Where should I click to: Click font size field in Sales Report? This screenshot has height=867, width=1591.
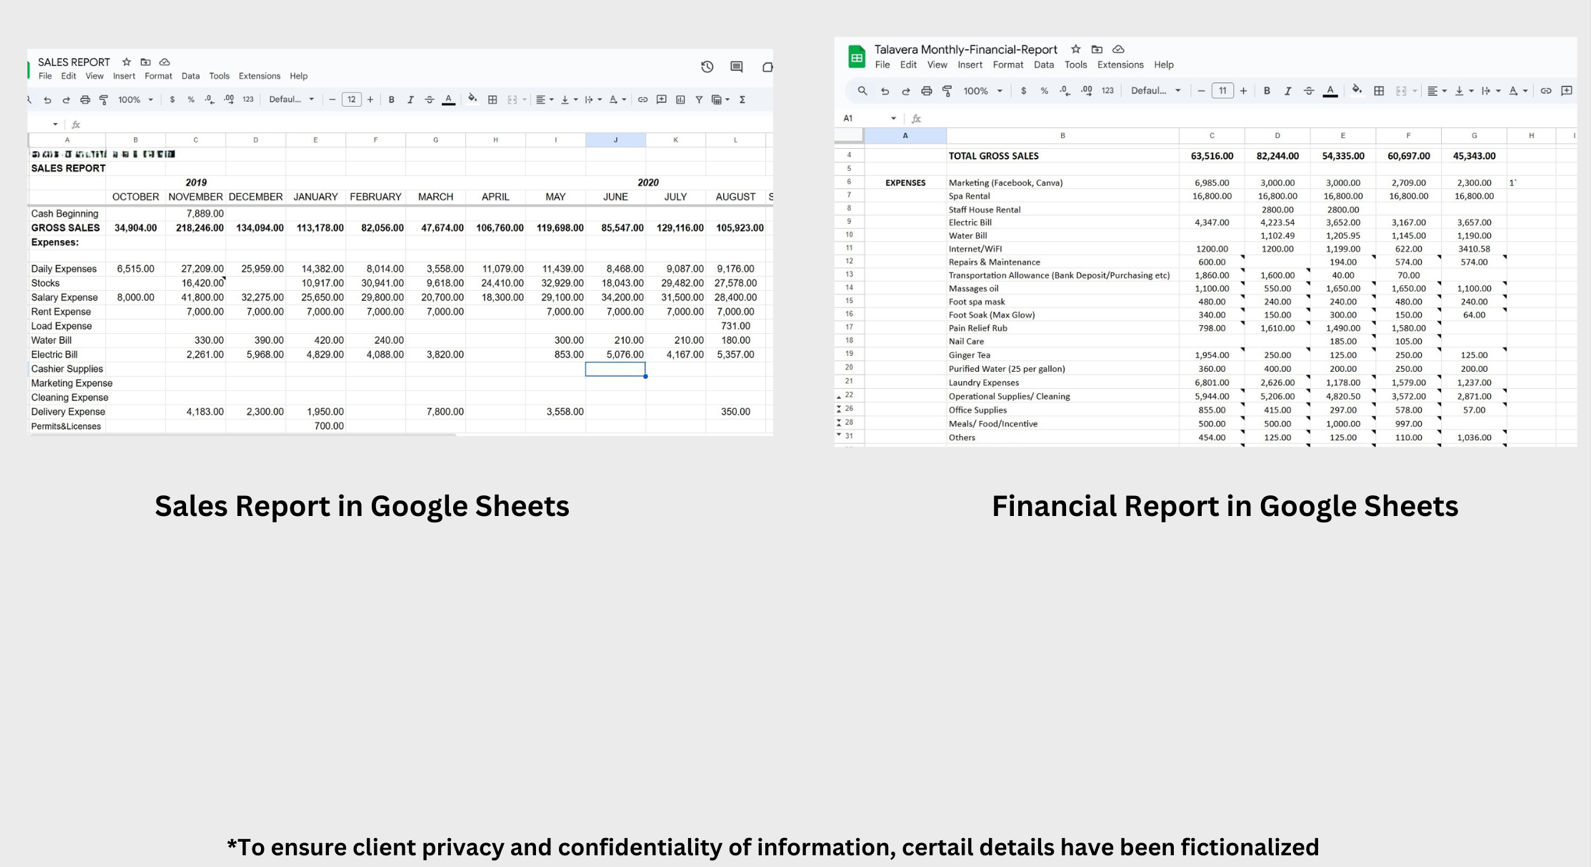(x=351, y=100)
